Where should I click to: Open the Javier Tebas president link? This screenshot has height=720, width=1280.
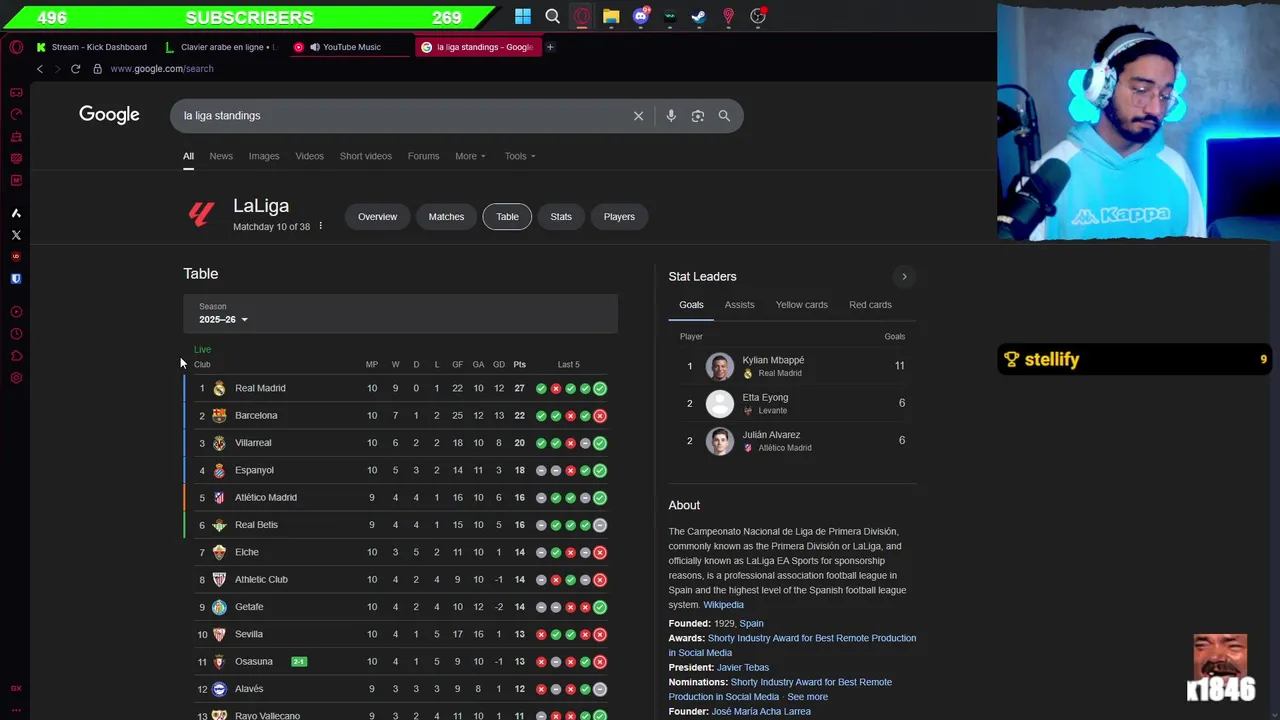(x=742, y=667)
